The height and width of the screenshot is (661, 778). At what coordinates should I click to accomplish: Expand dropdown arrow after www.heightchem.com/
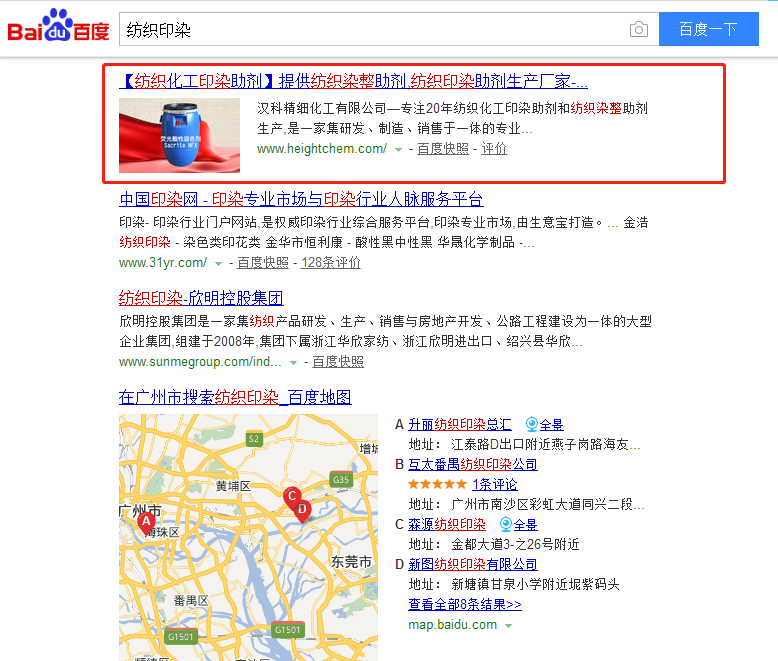[398, 150]
